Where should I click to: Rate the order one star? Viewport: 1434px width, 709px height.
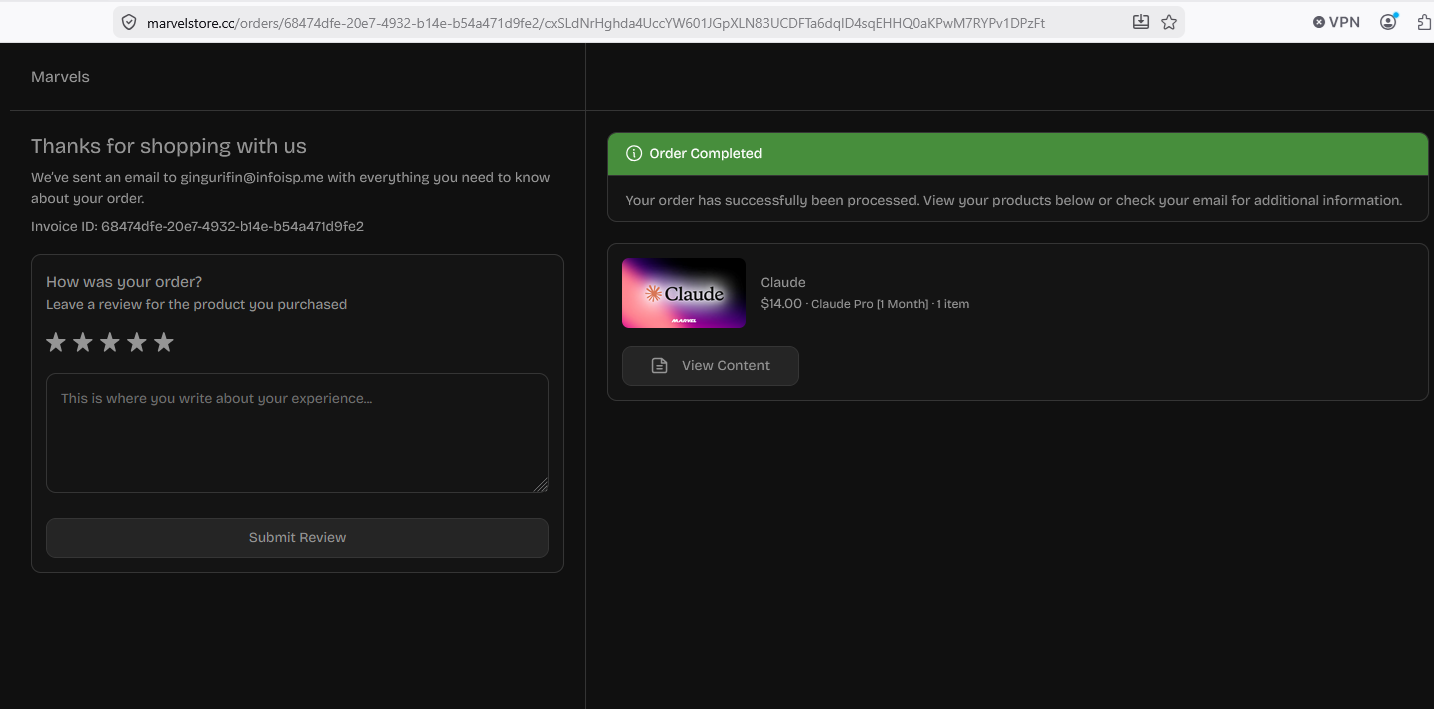point(56,343)
